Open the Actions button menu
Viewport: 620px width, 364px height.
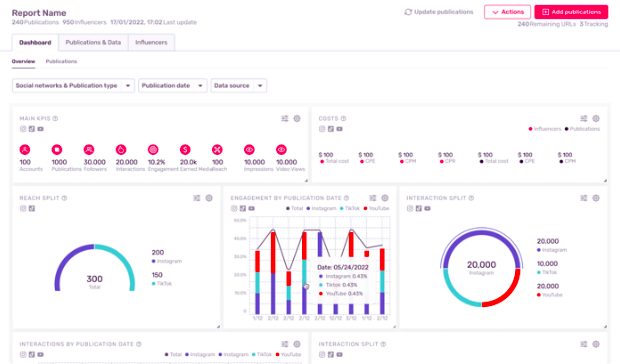[508, 12]
